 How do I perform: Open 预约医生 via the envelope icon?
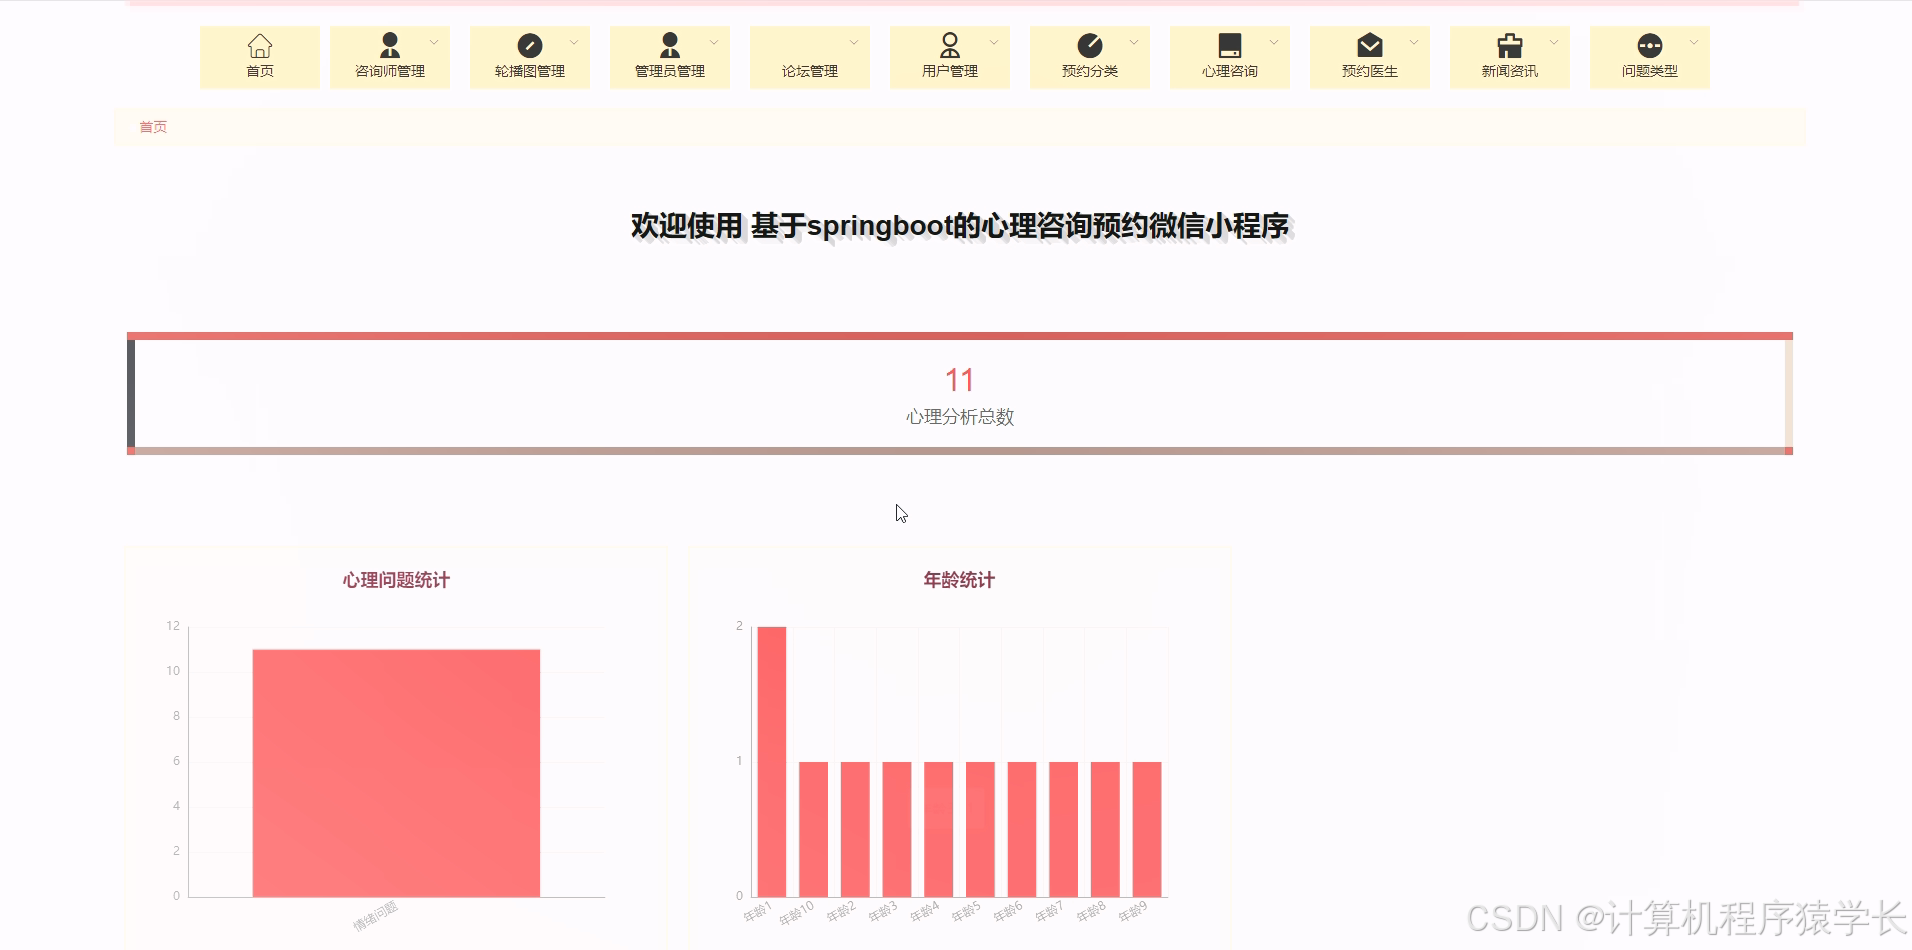pos(1369,45)
